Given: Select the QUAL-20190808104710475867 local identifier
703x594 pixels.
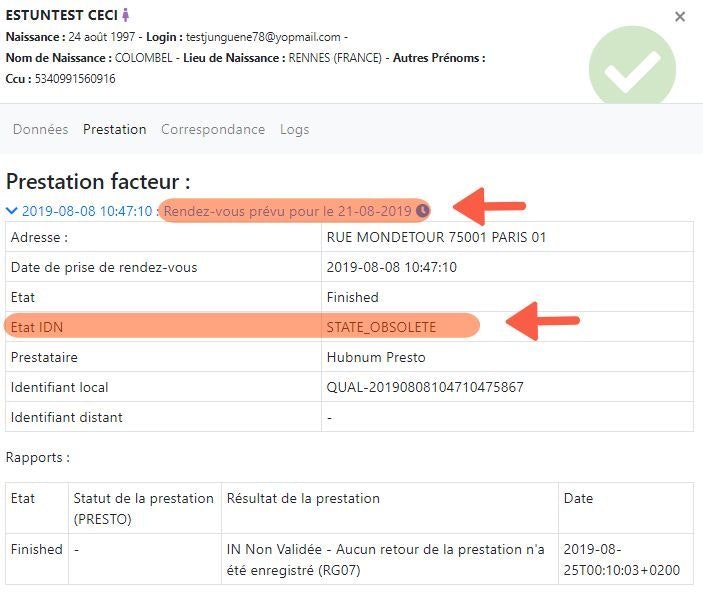Looking at the screenshot, I should click(424, 387).
